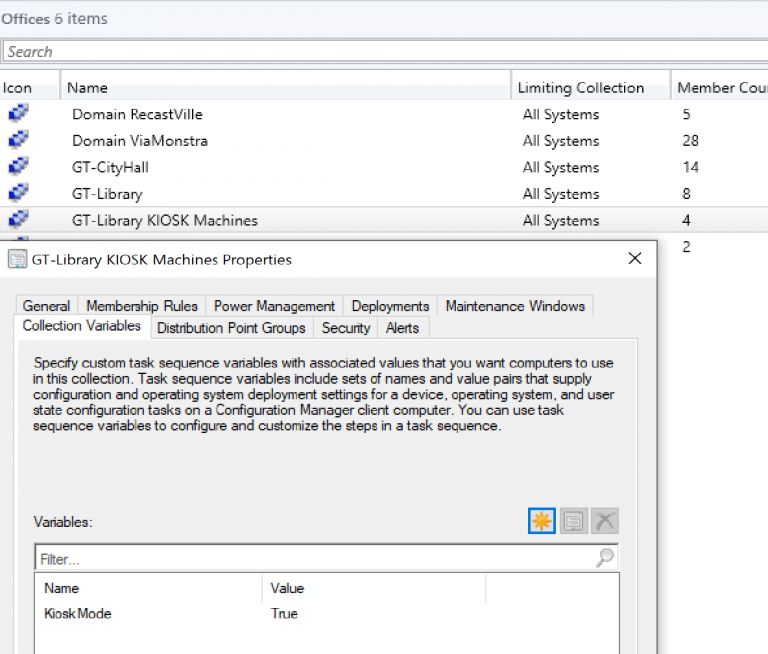Viewport: 768px width, 654px height.
Task: Click the delete variable X icon
Action: (x=604, y=521)
